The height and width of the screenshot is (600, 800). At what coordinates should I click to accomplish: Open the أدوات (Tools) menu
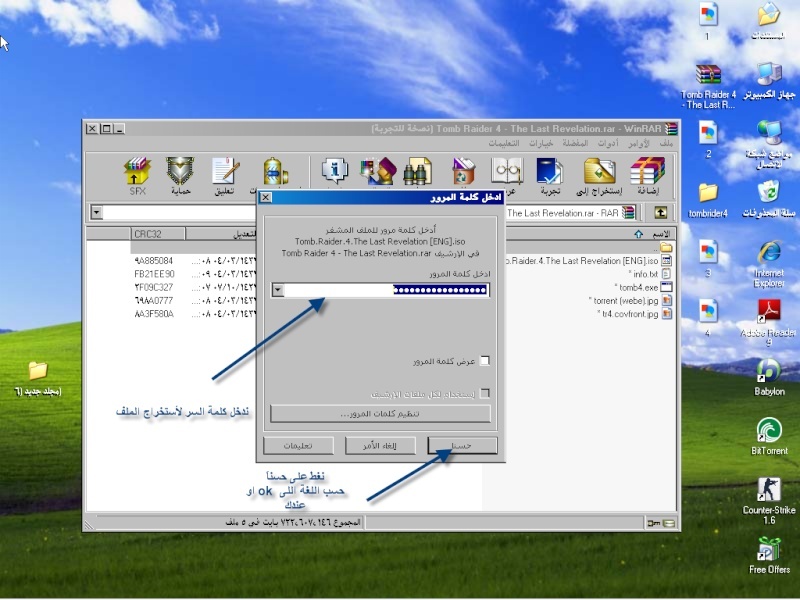(x=608, y=143)
